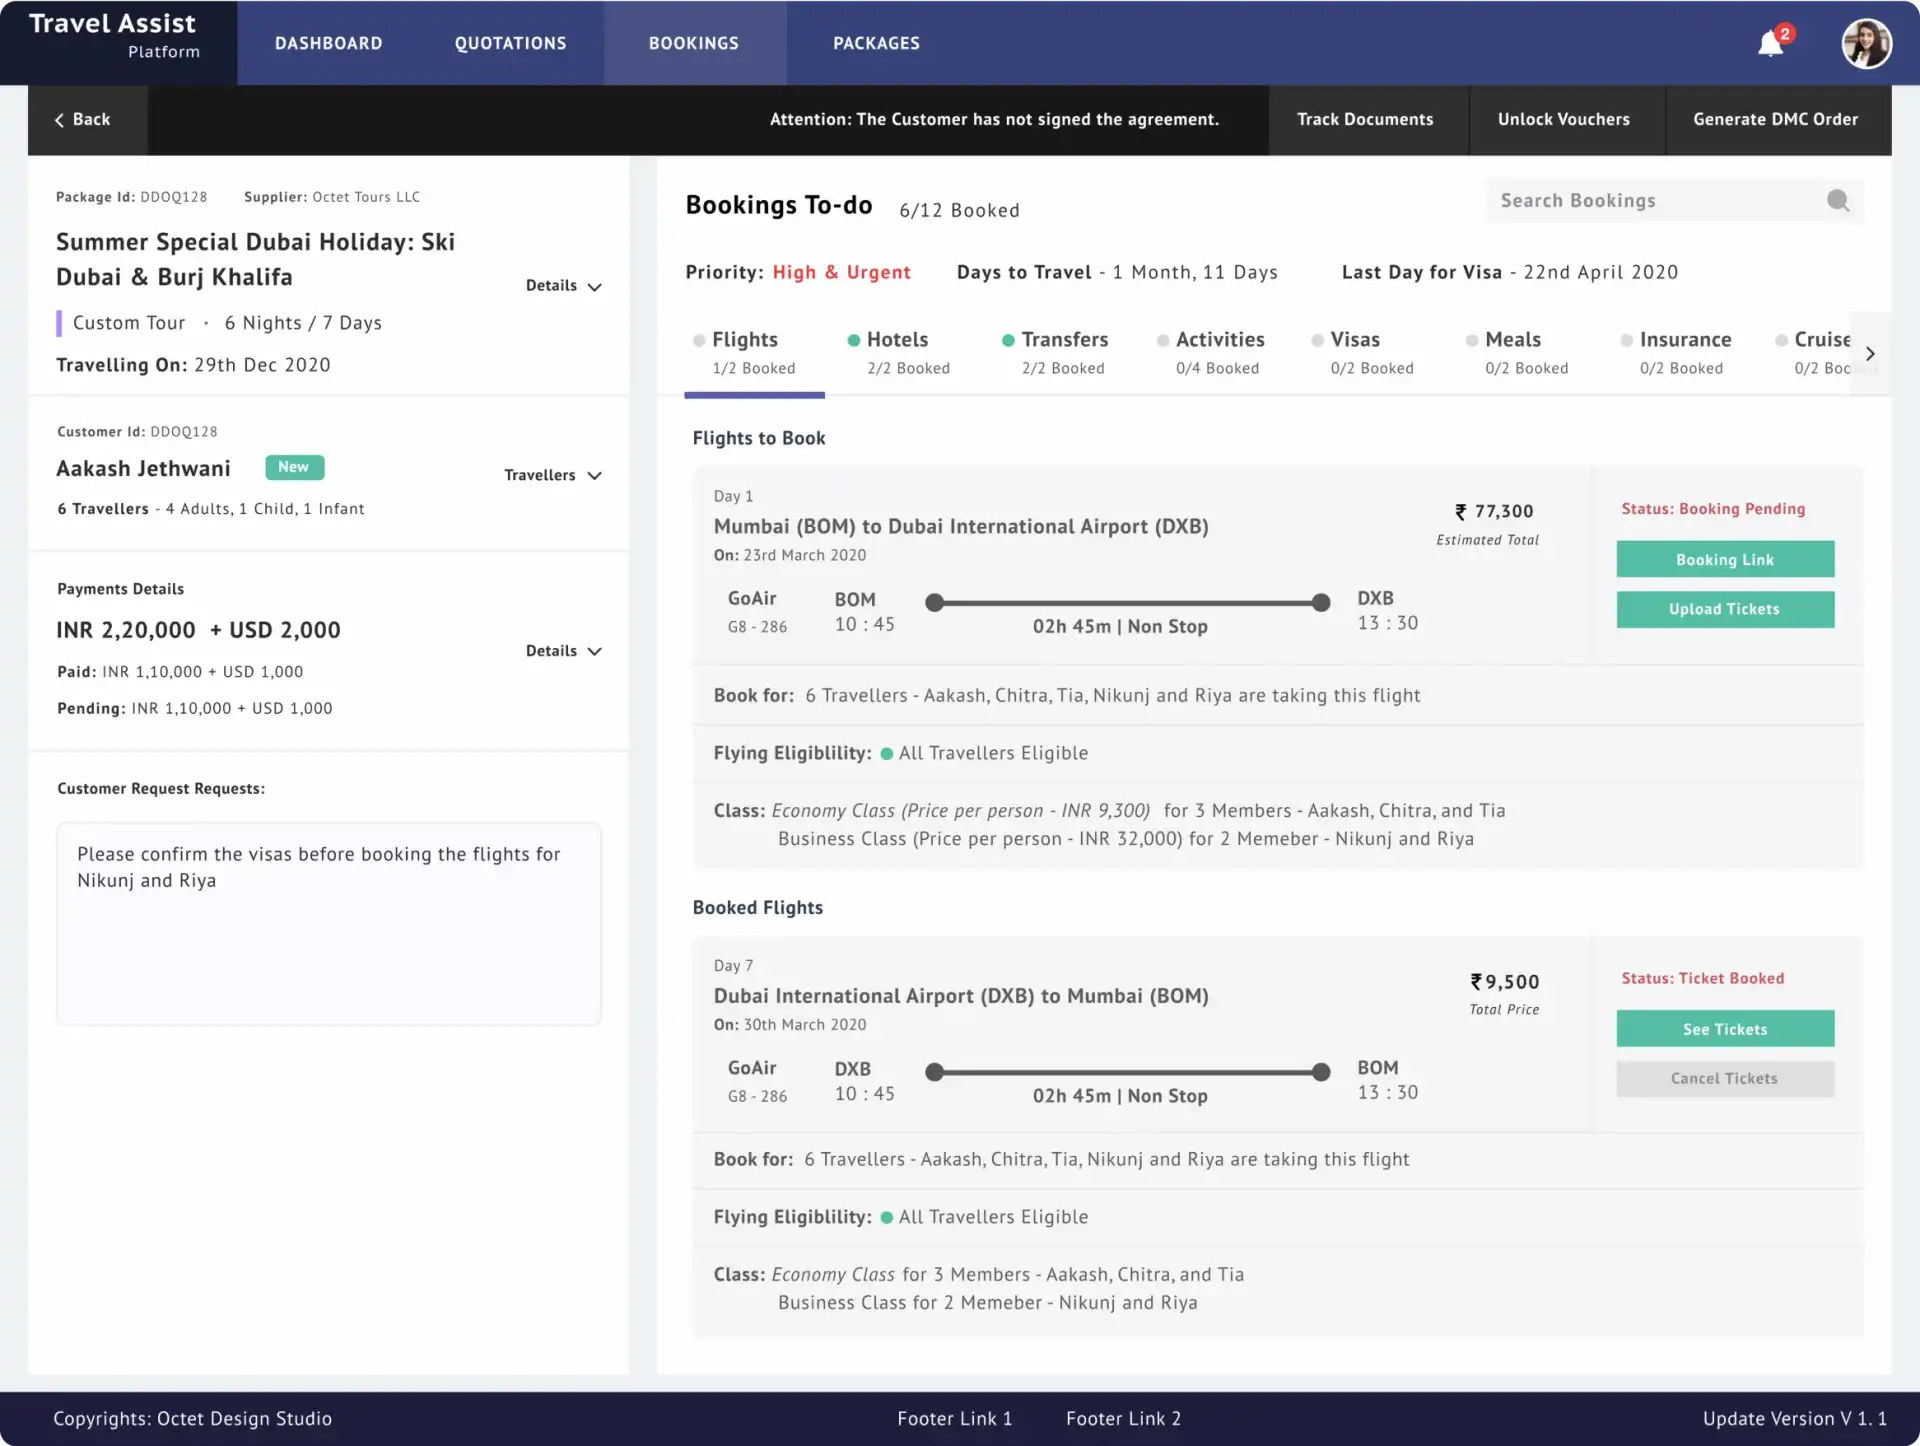
Task: Switch to the Cruise tab
Action: [x=1814, y=353]
